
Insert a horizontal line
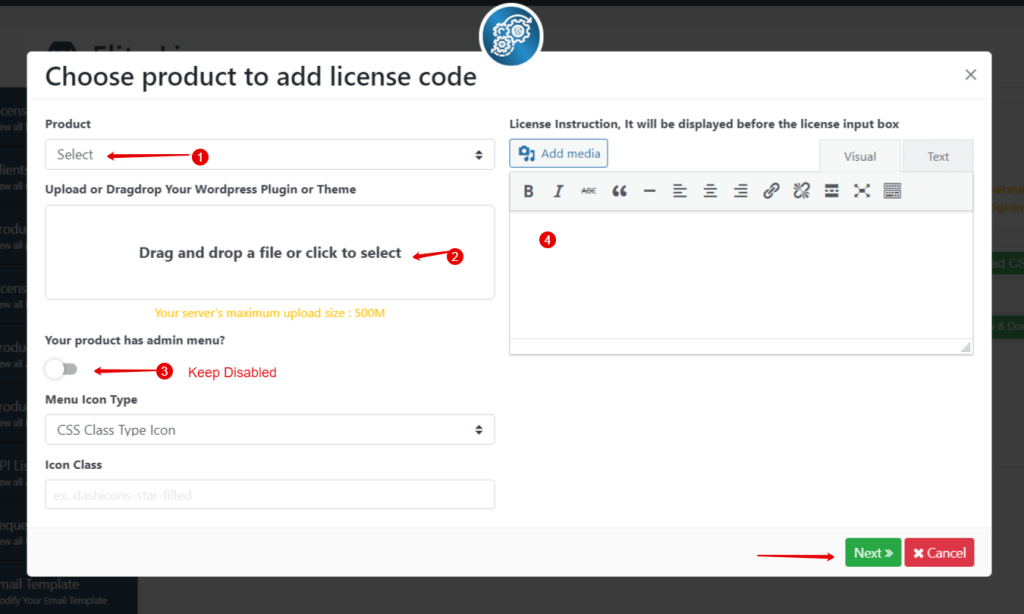click(649, 191)
